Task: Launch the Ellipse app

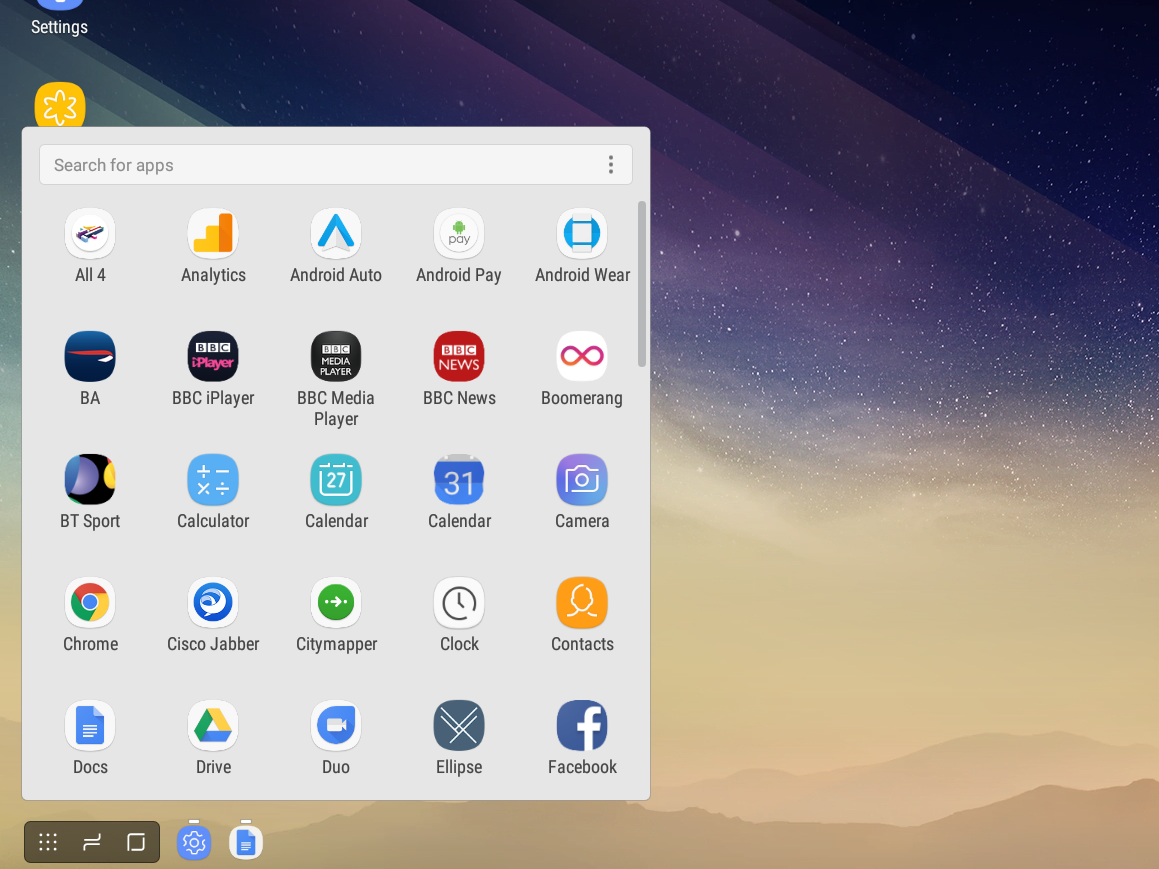Action: pyautogui.click(x=459, y=726)
